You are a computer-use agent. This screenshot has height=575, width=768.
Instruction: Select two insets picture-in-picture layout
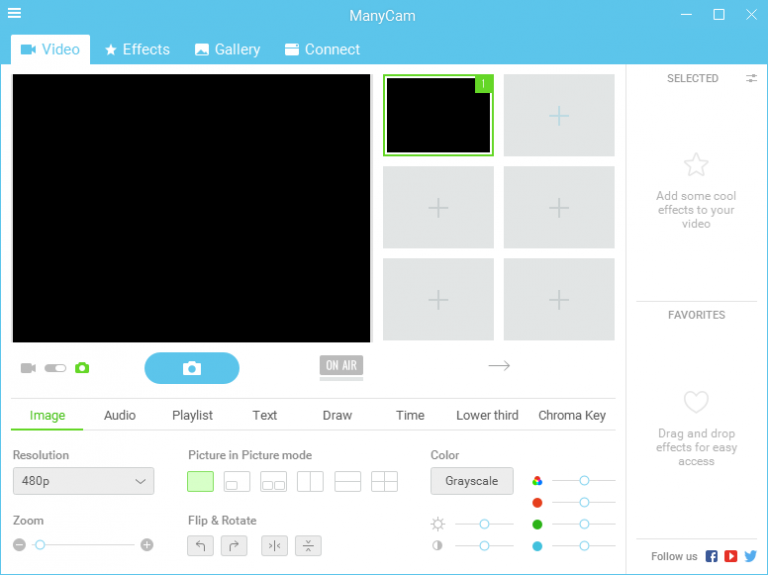click(x=274, y=481)
